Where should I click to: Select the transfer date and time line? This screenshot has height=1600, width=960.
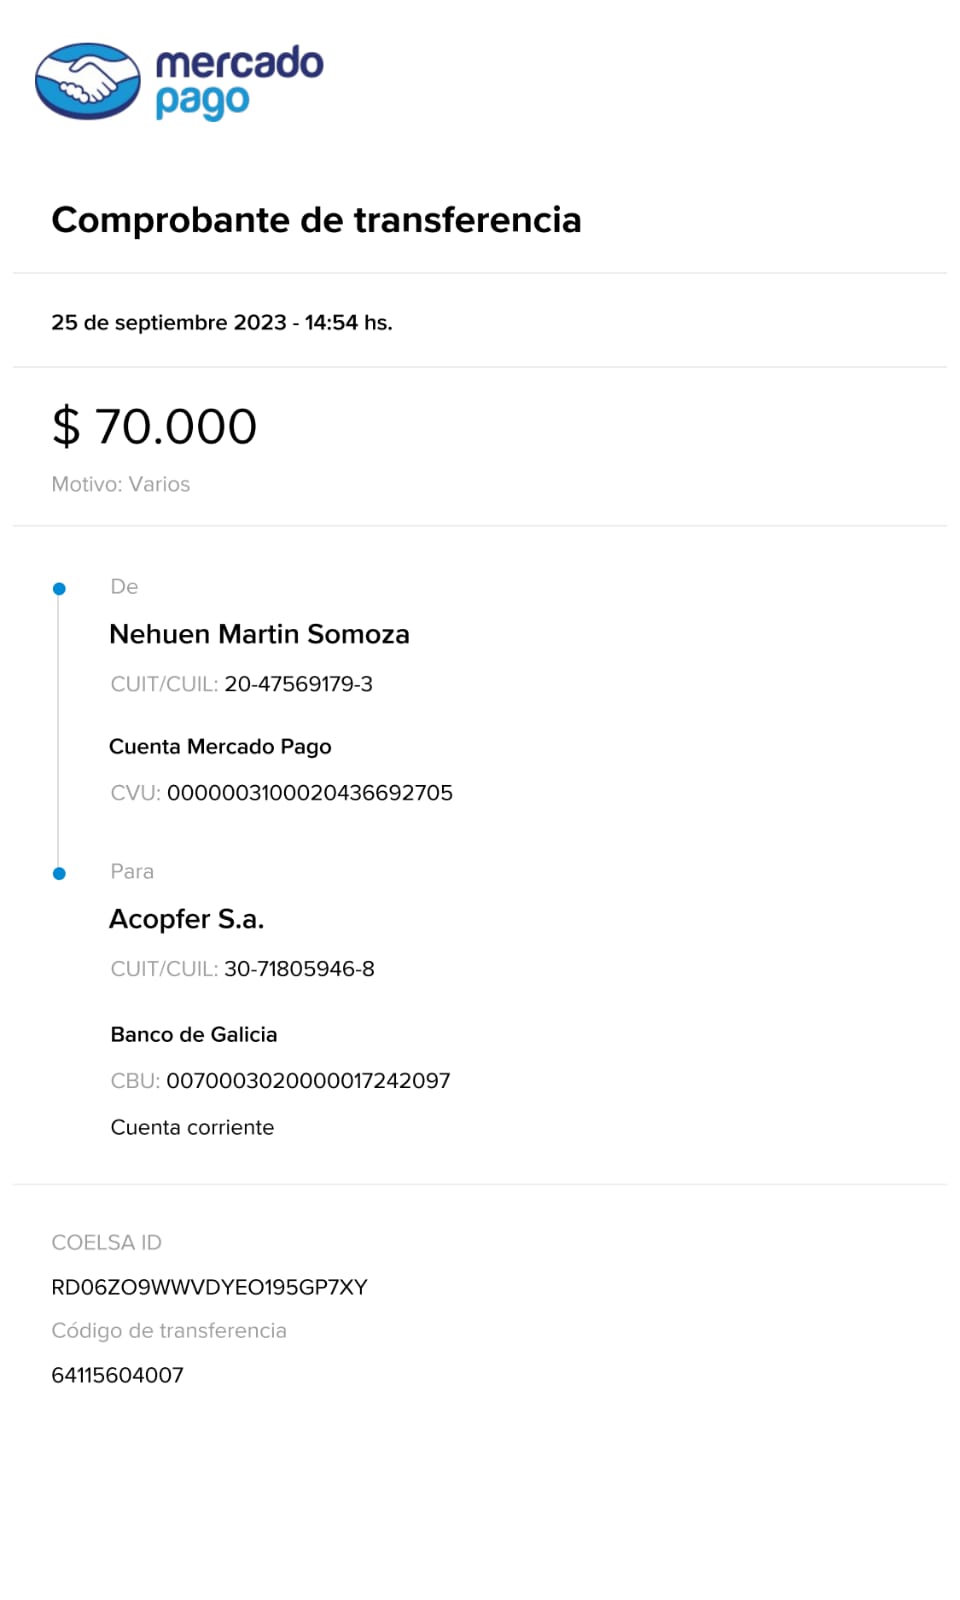(x=221, y=323)
